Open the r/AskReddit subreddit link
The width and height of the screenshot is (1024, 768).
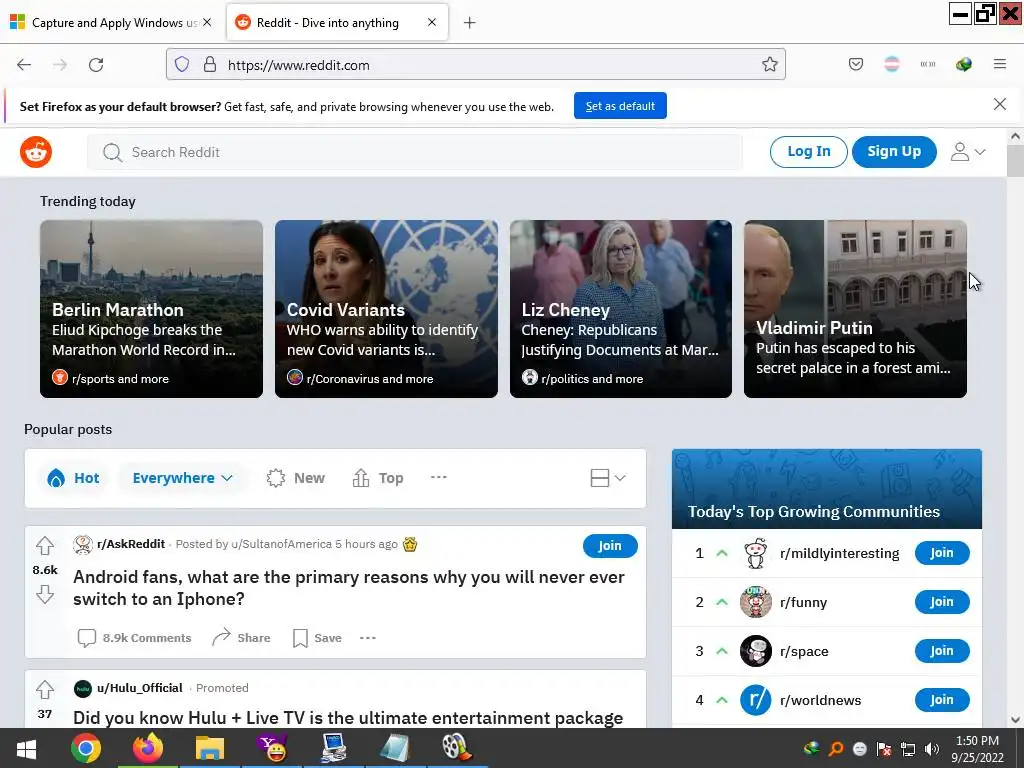click(131, 544)
